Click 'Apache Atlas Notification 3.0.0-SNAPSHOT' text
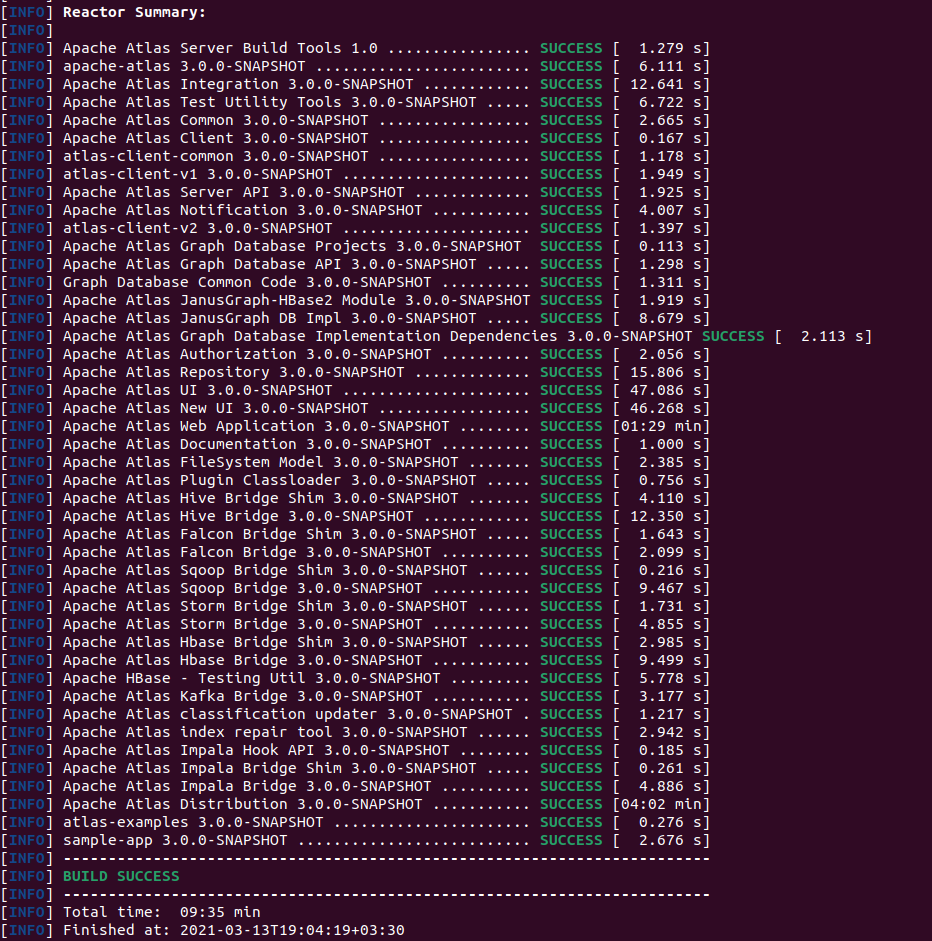 (x=242, y=210)
